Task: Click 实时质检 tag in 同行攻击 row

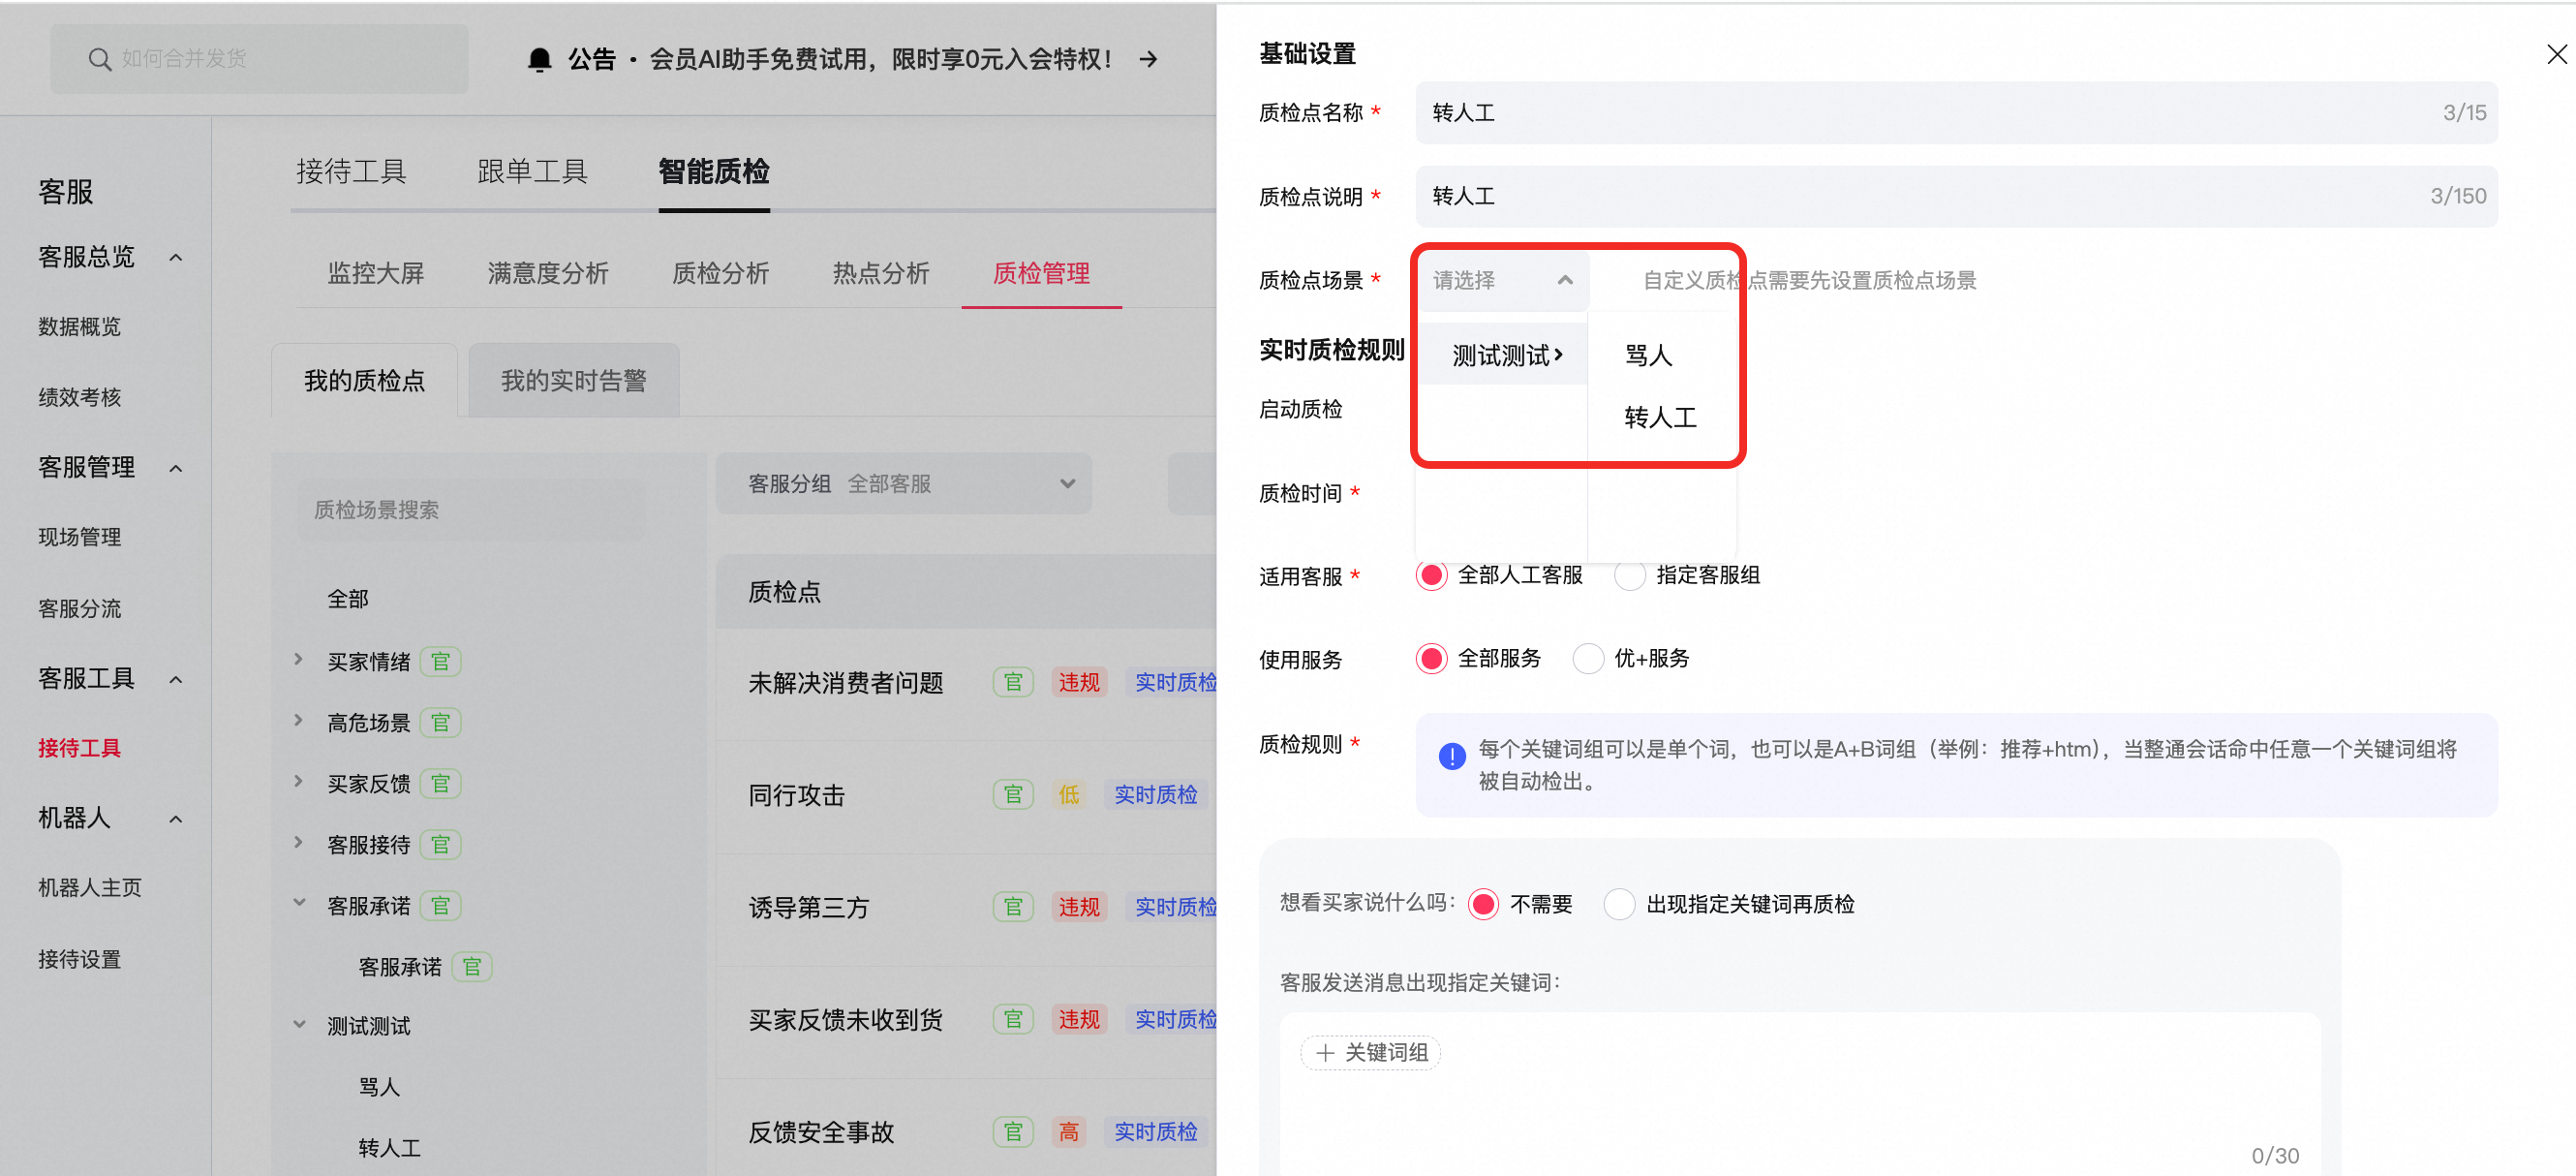Action: click(x=1155, y=794)
